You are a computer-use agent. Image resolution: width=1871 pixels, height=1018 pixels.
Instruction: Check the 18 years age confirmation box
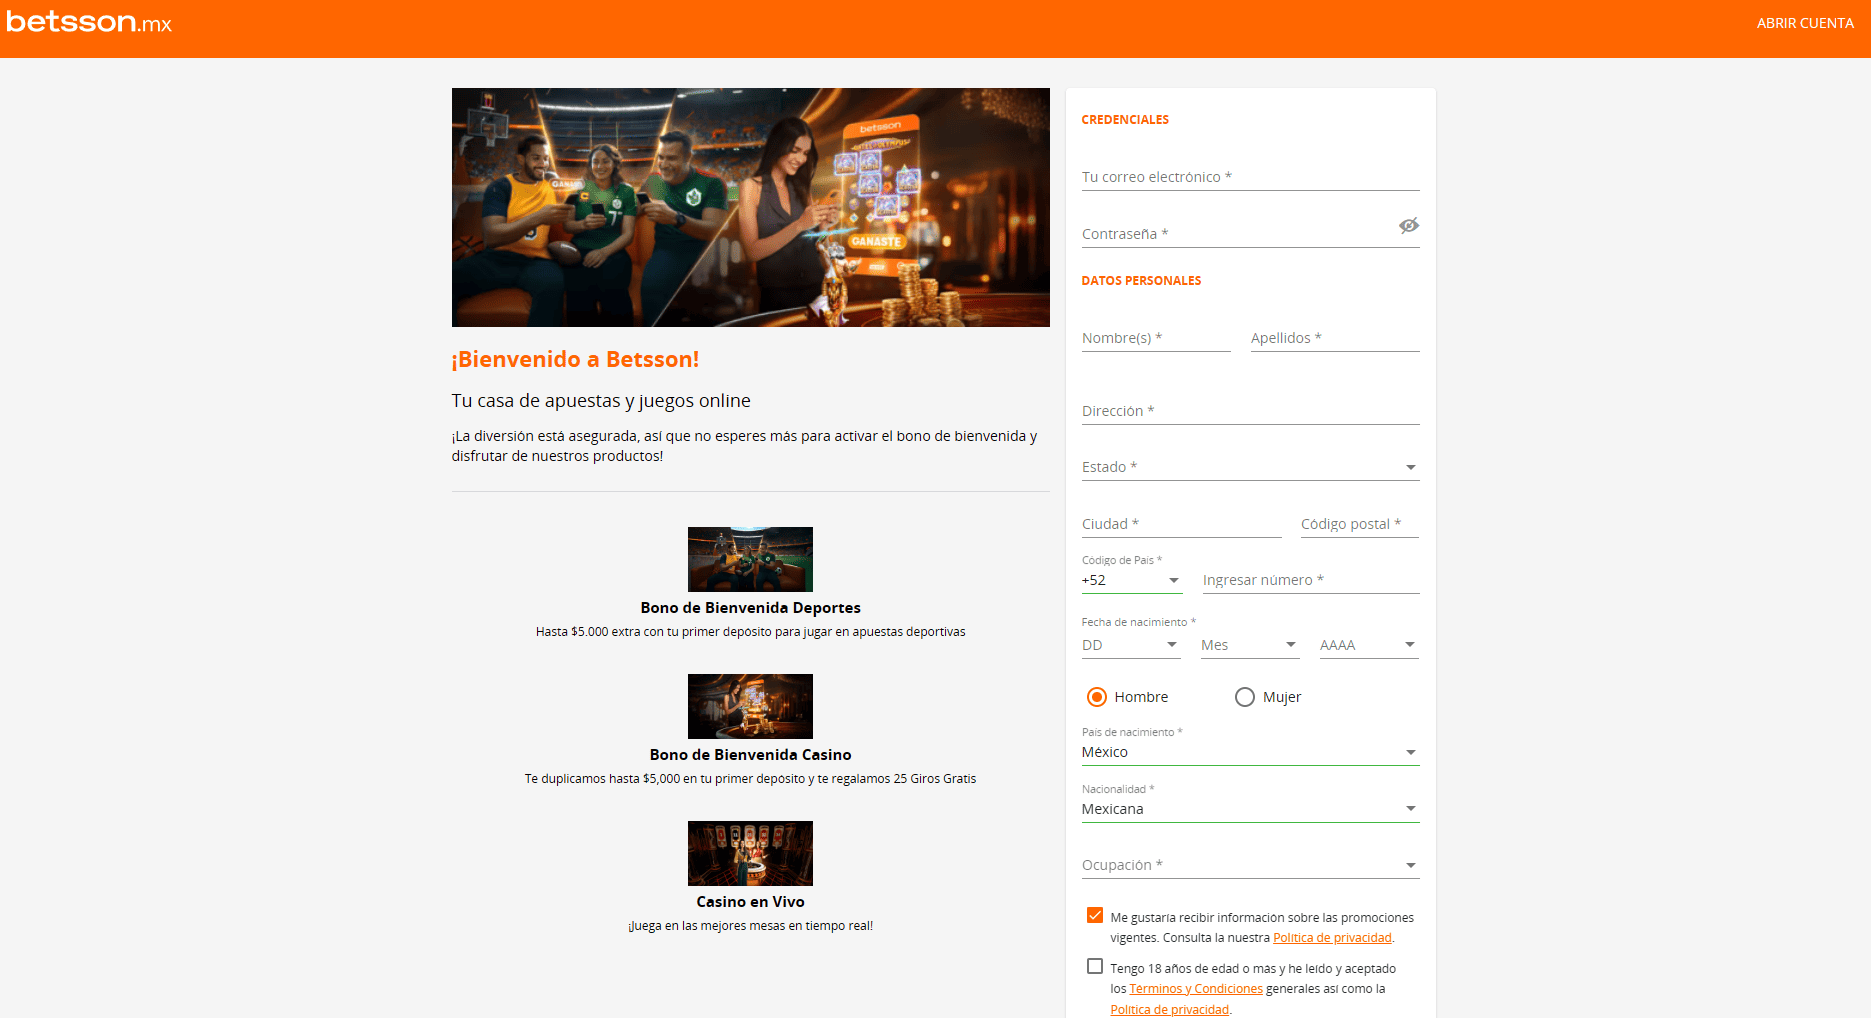1095,966
